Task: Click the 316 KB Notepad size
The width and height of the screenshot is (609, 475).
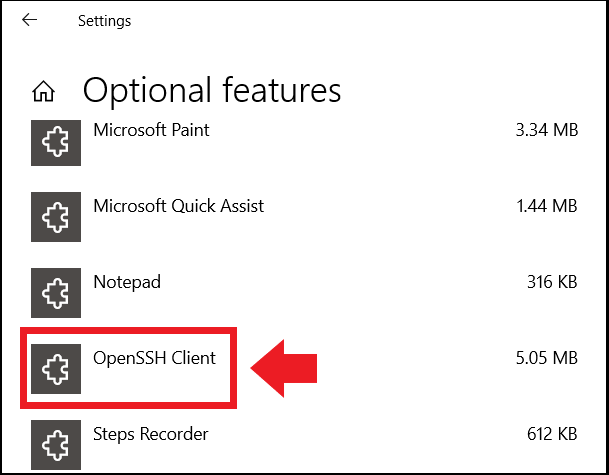Action: [x=551, y=282]
